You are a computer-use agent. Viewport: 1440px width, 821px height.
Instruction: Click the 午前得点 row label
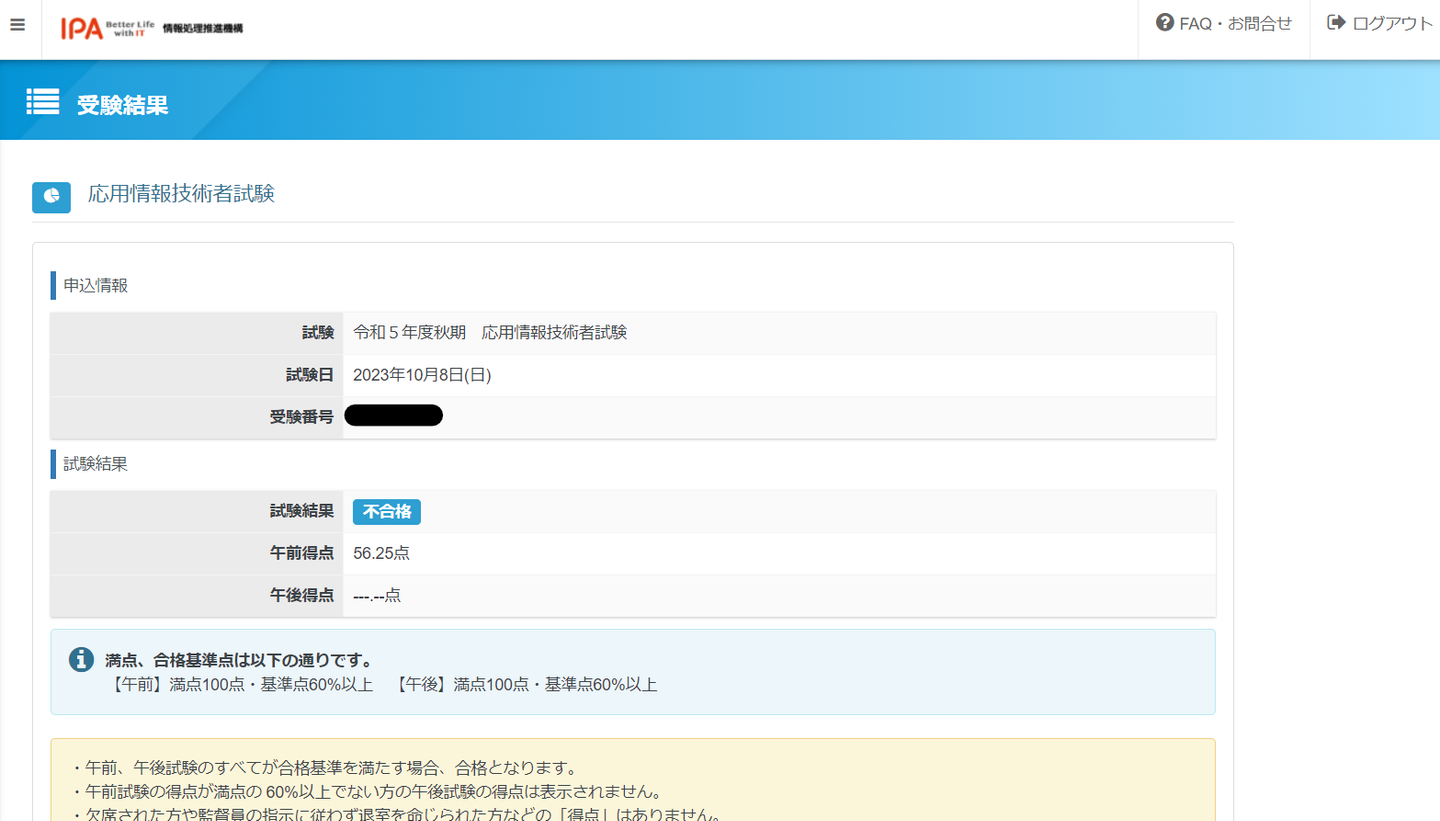tap(302, 553)
